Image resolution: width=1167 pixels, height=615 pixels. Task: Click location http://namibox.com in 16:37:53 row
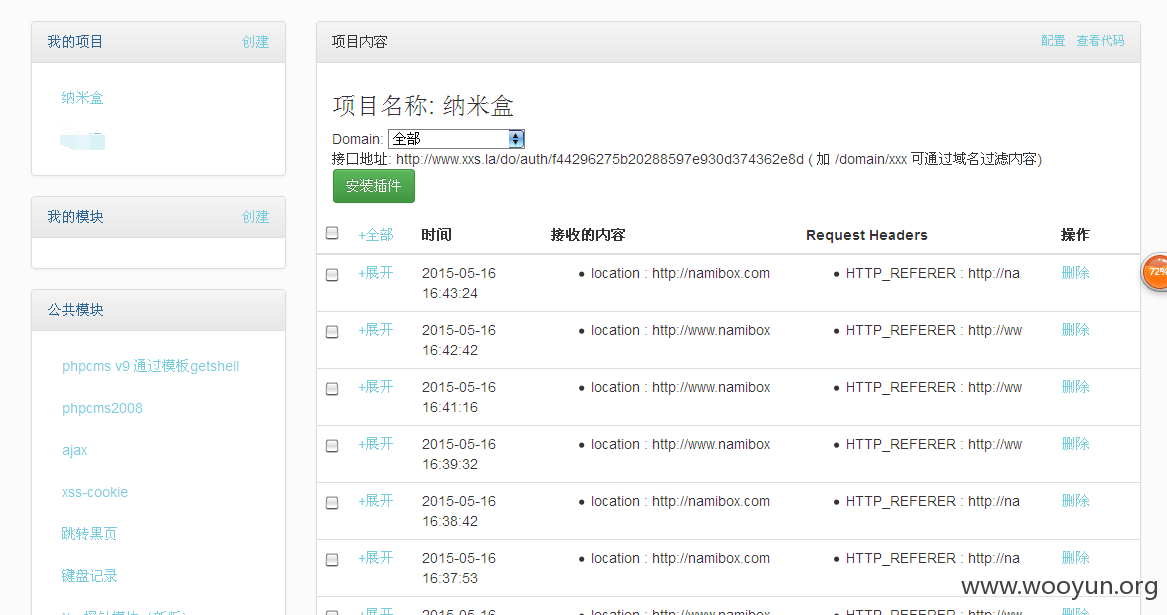(x=680, y=558)
